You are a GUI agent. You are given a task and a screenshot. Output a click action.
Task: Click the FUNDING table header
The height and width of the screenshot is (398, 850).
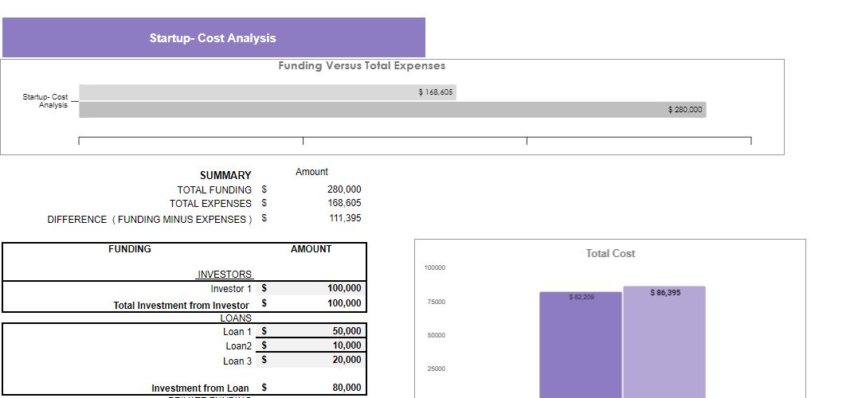[x=130, y=249]
